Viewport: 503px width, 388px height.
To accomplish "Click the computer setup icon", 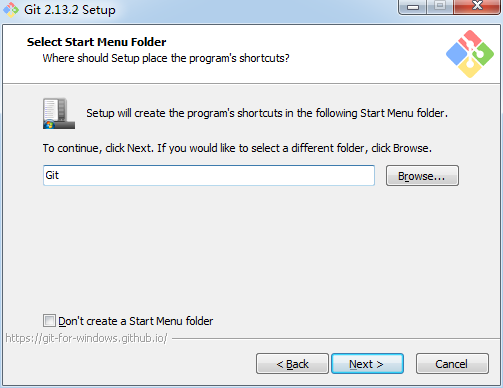I will pos(59,113).
